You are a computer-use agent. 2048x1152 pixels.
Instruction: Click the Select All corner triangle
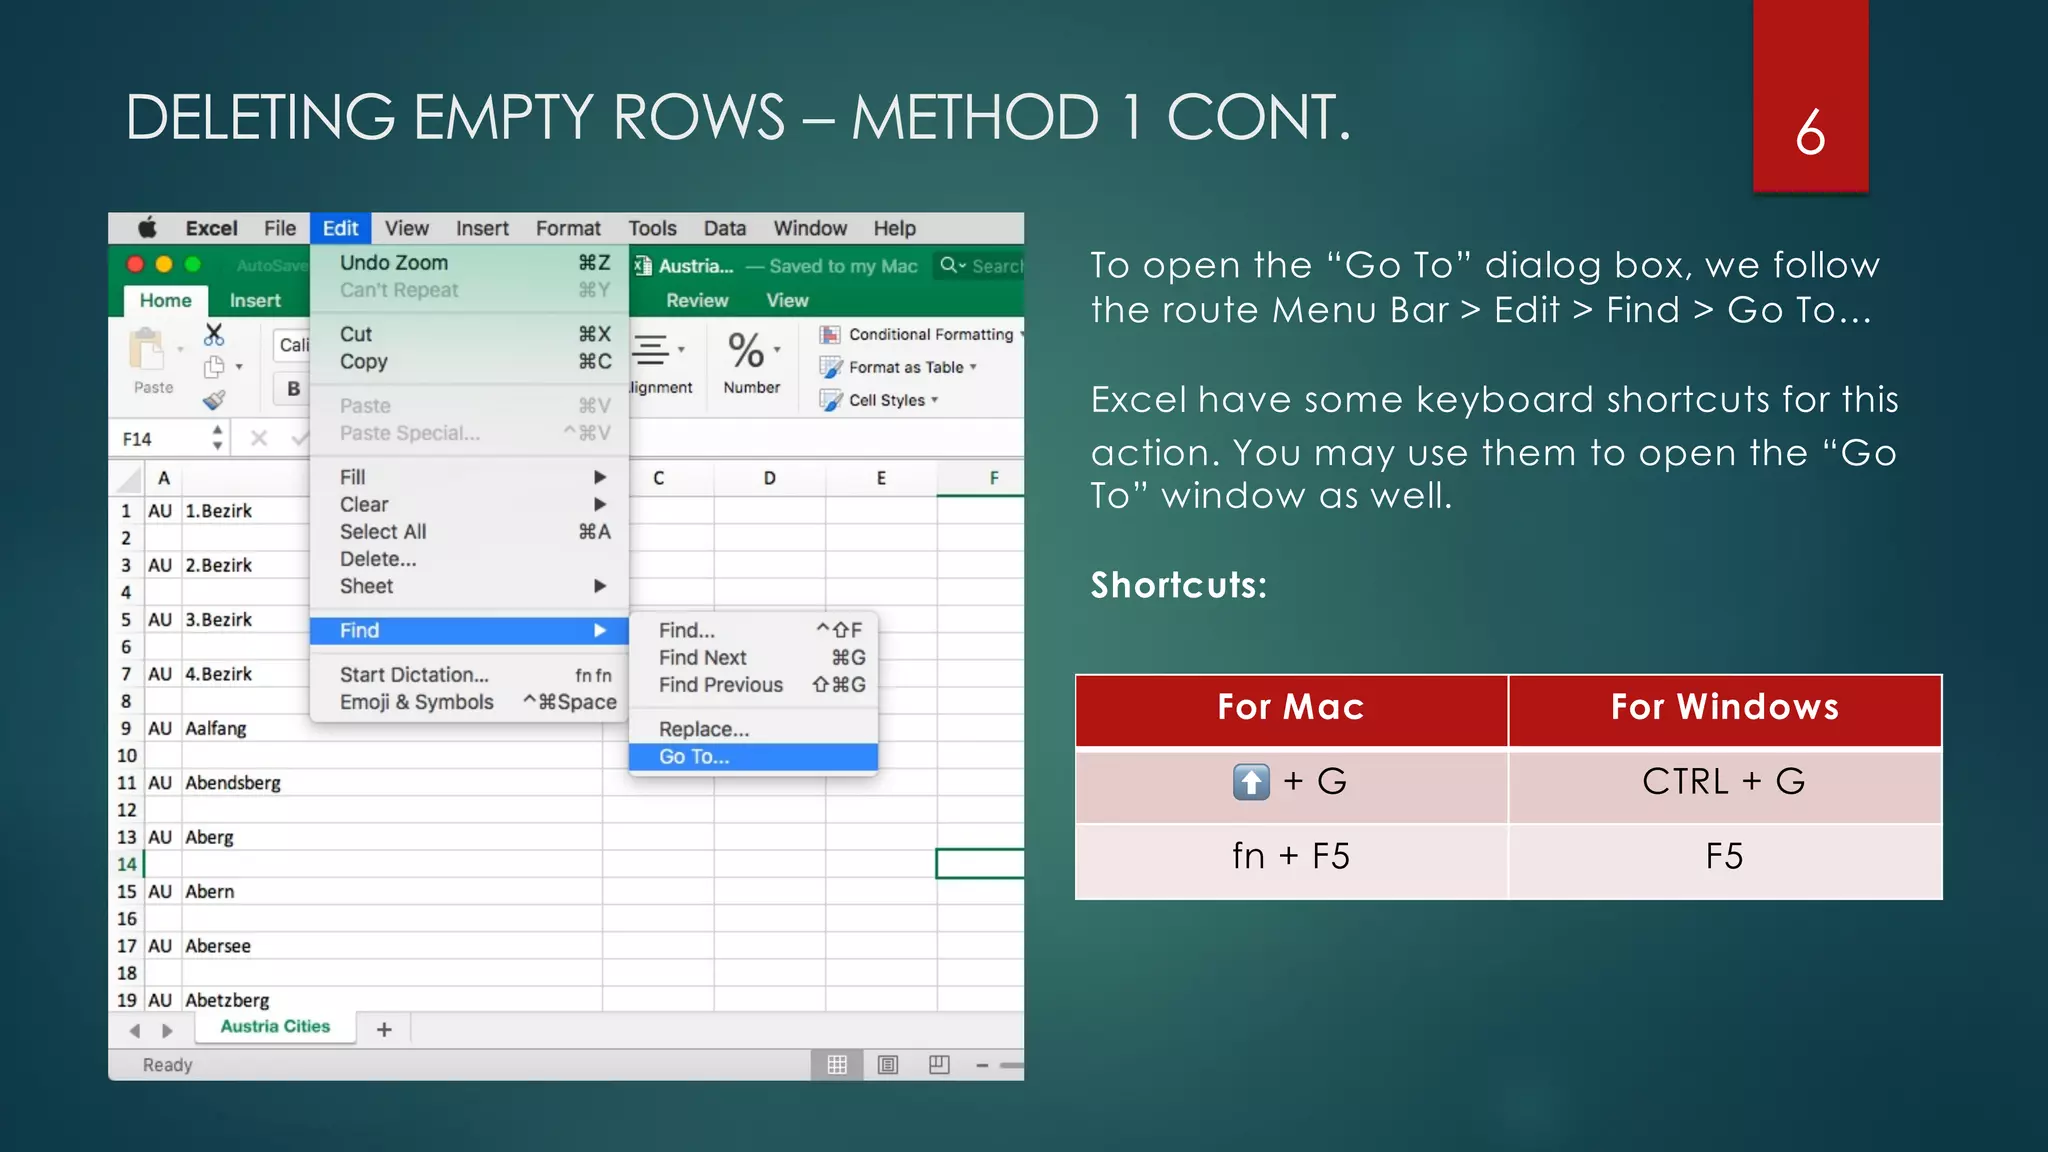click(127, 479)
